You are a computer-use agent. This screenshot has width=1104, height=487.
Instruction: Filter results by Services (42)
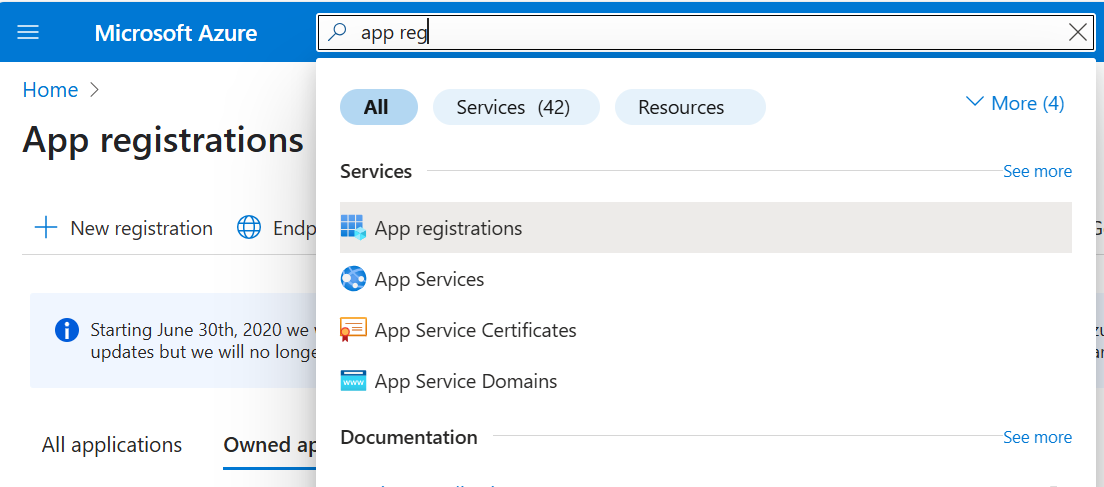click(514, 107)
